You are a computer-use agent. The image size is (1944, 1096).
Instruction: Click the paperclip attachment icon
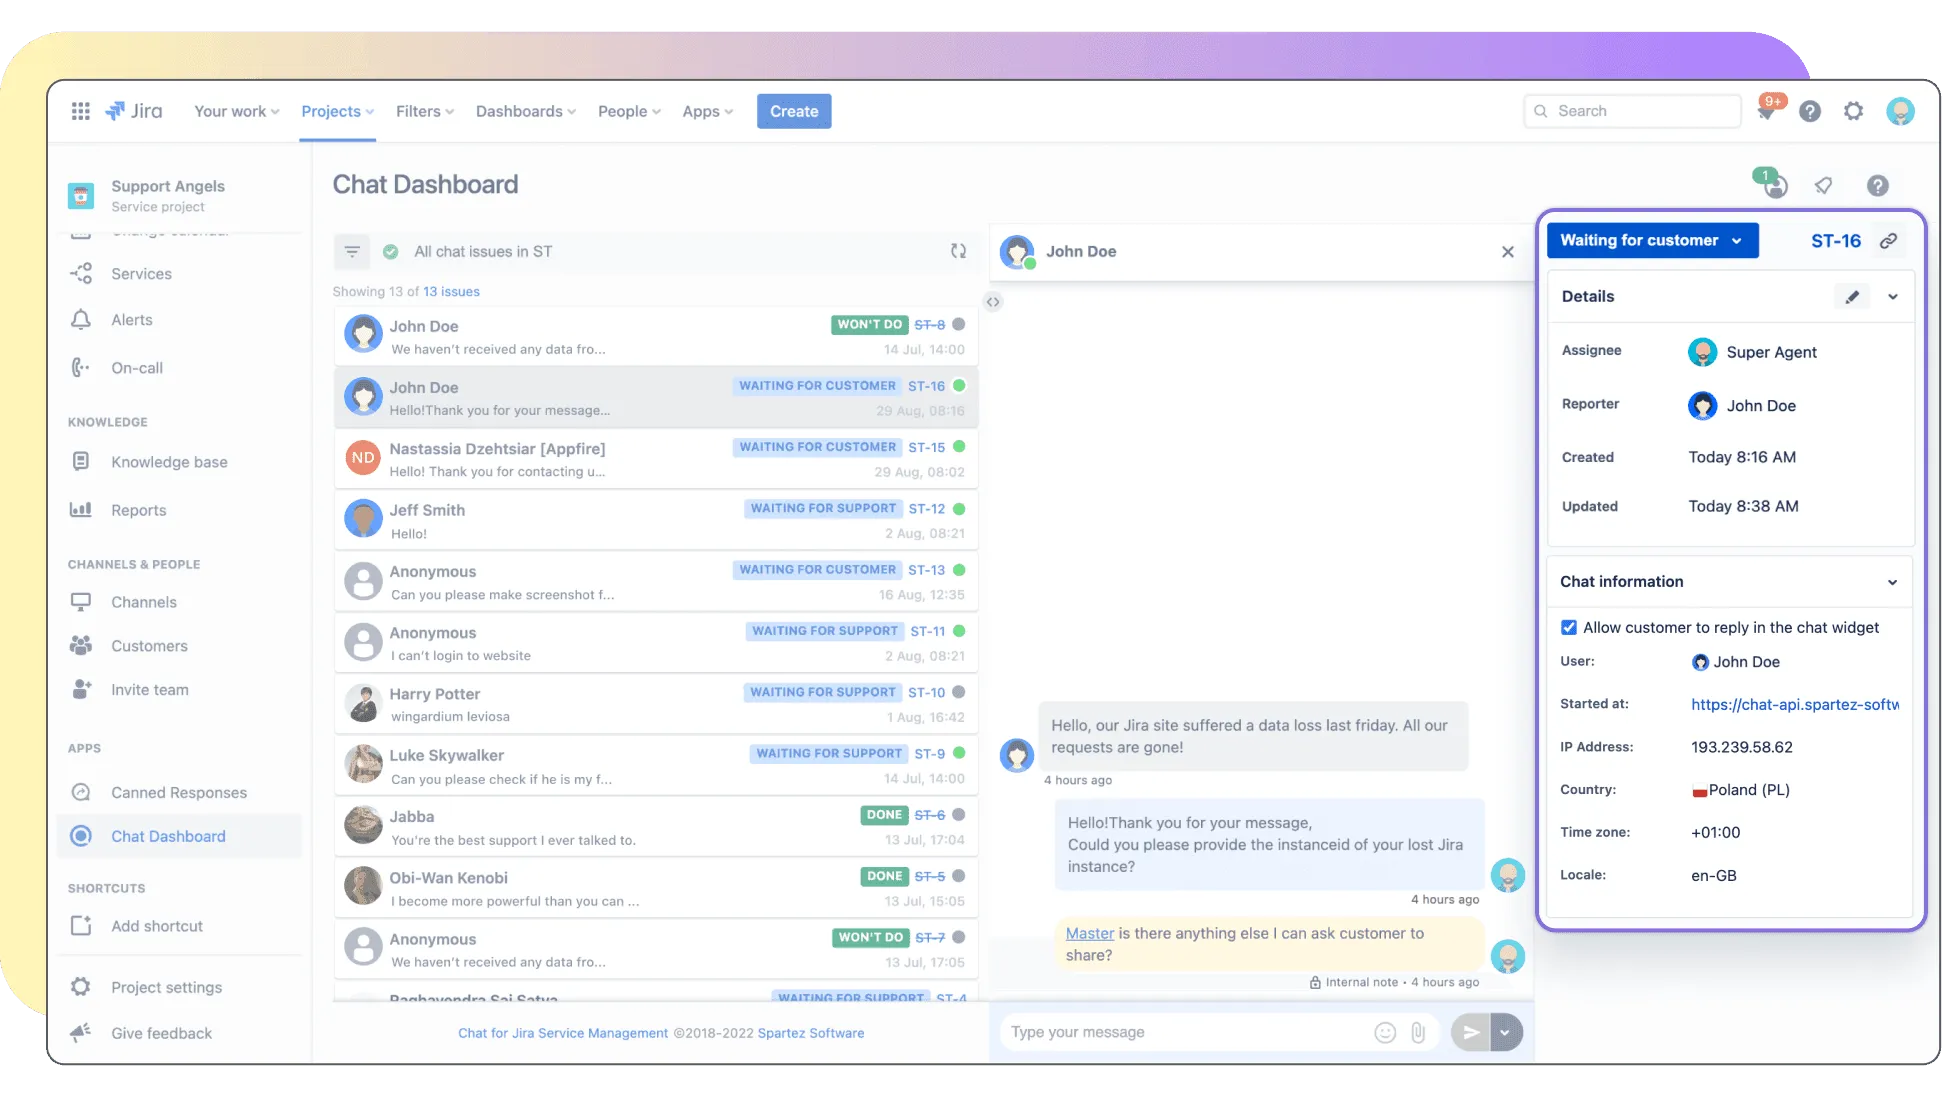tap(1418, 1032)
